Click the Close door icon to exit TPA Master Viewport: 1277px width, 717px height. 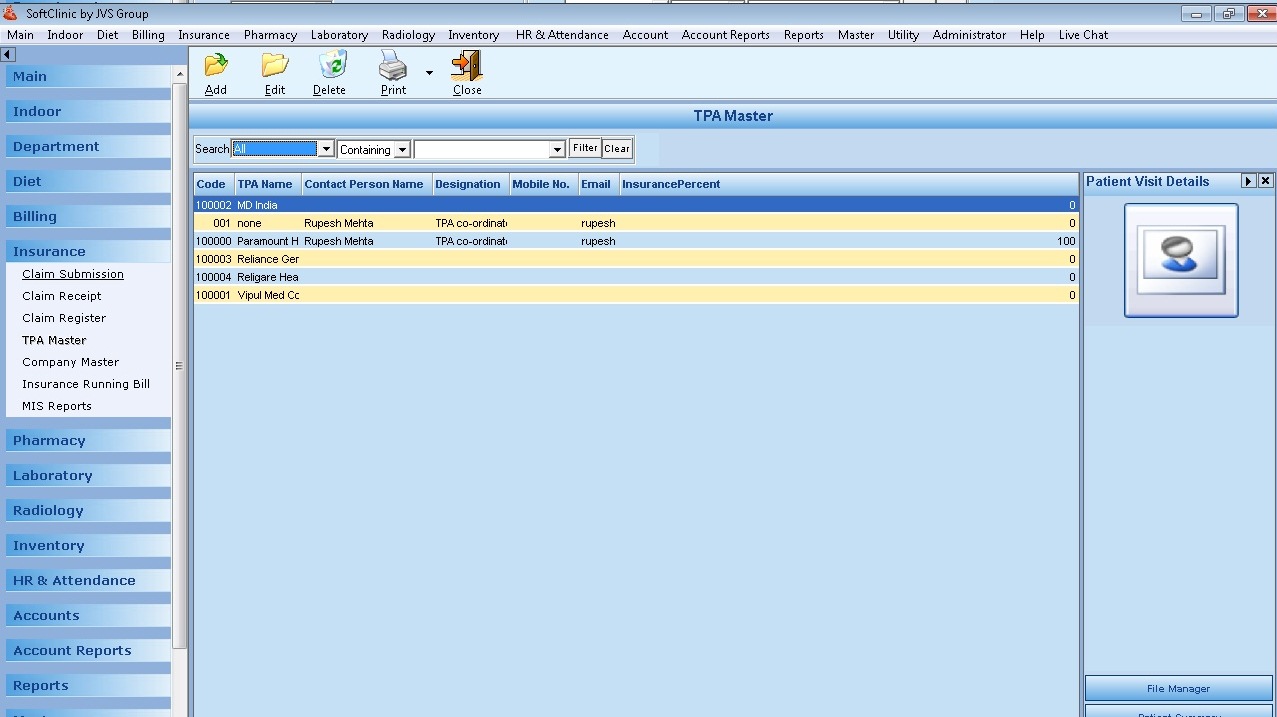click(466, 66)
